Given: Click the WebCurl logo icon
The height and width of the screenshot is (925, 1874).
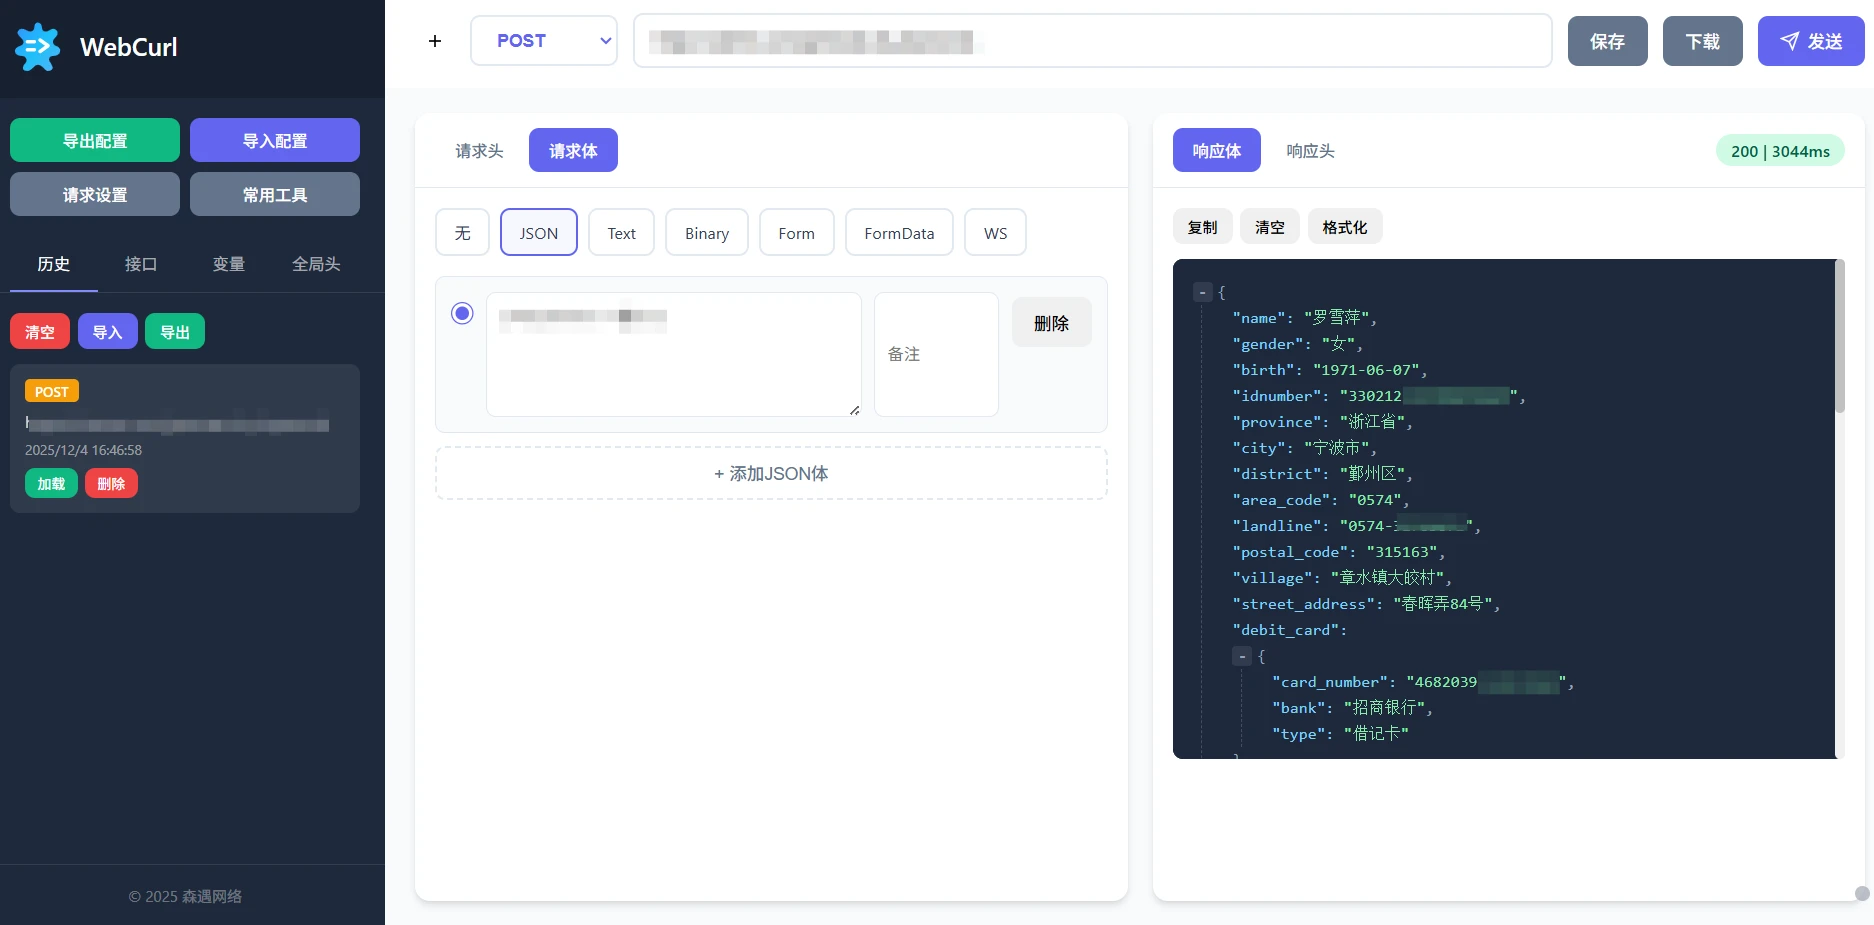Looking at the screenshot, I should click(x=38, y=47).
